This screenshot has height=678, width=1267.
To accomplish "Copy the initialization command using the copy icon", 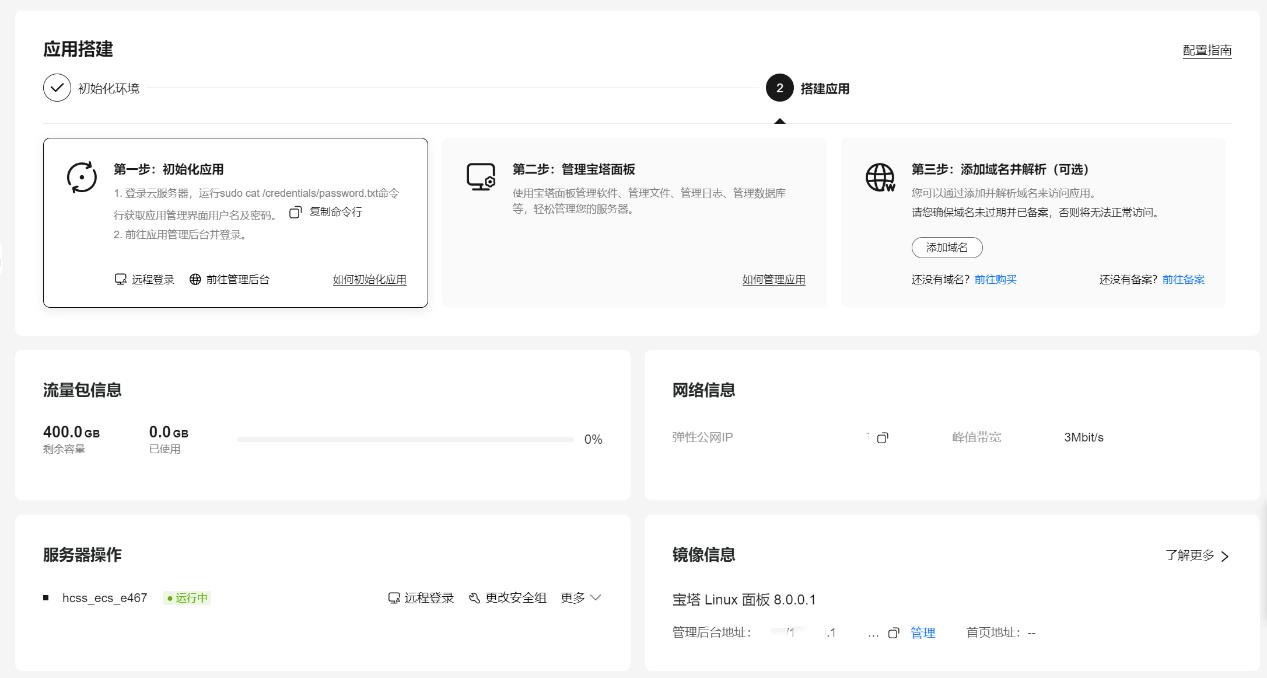I will [x=296, y=212].
